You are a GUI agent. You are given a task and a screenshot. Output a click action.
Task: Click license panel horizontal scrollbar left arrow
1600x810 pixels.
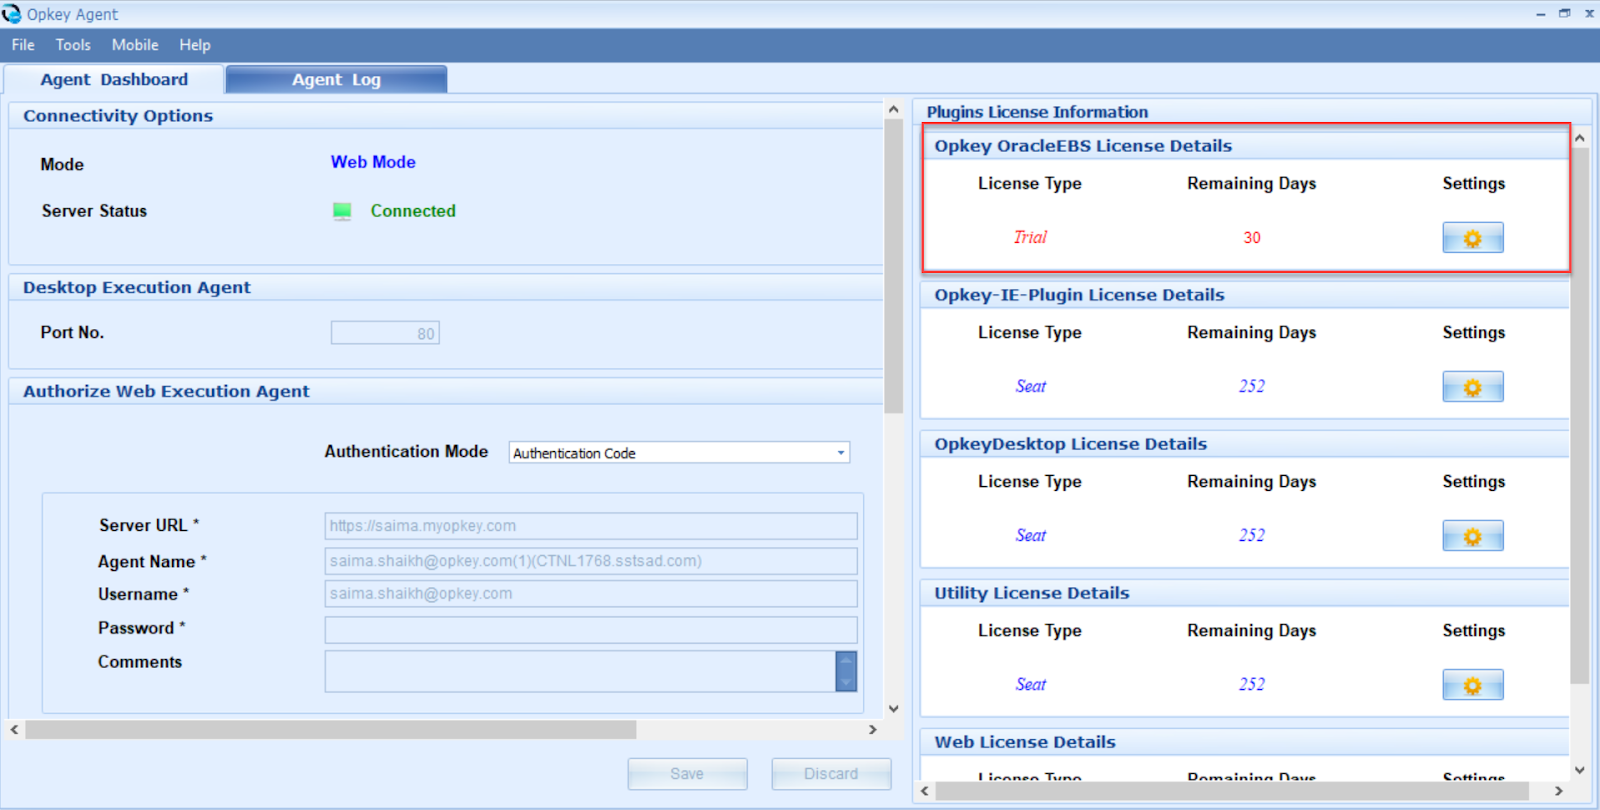(925, 791)
